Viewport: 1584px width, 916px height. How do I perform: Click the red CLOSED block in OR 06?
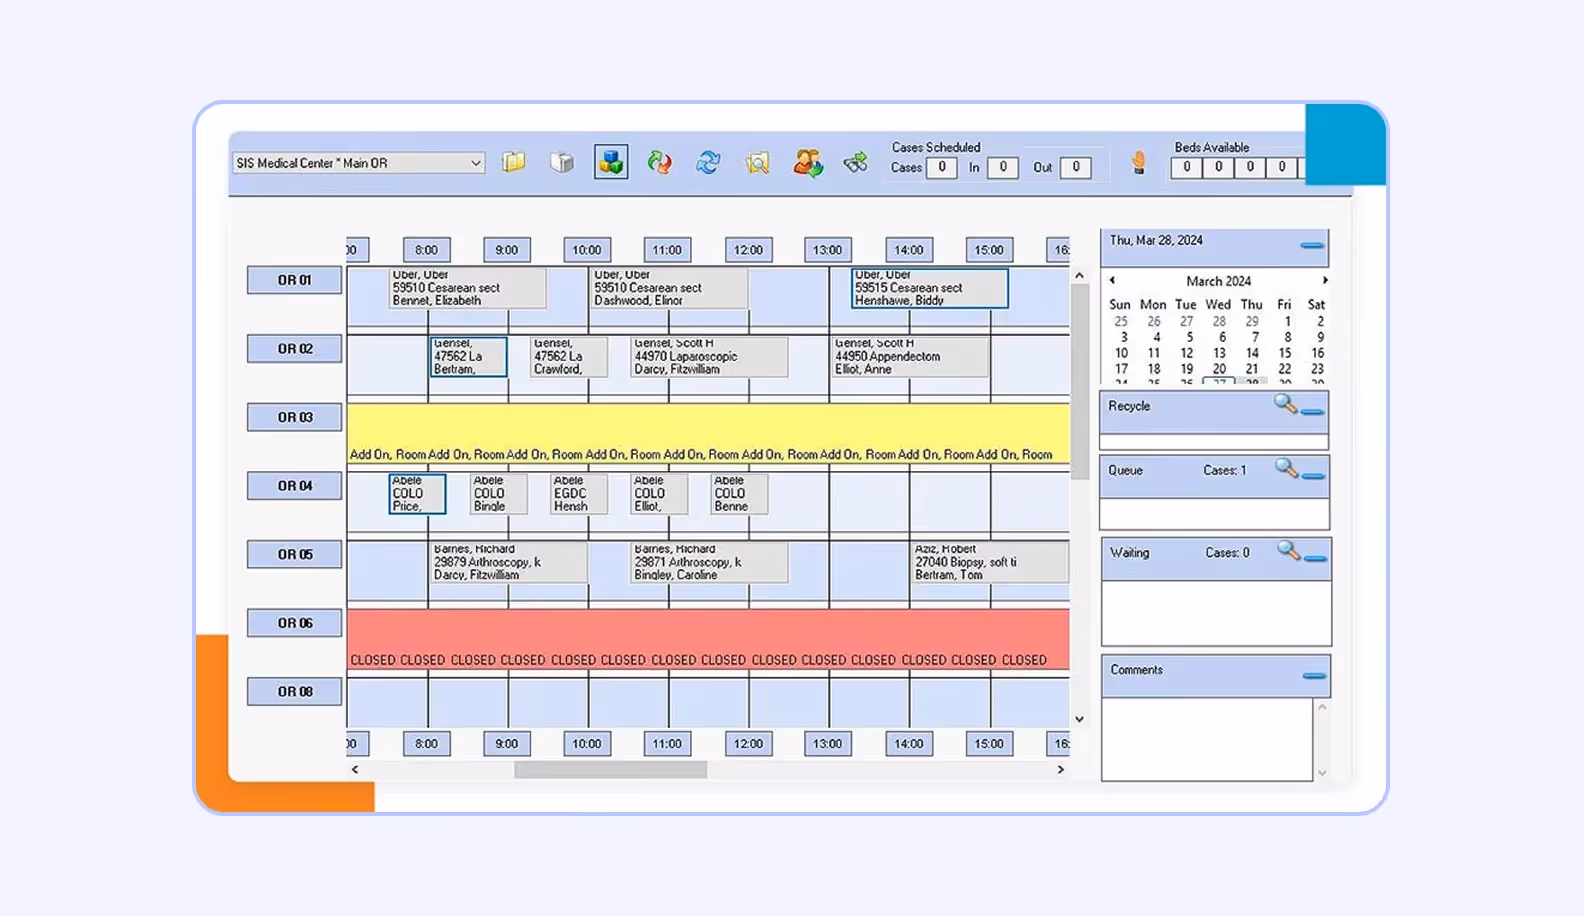click(708, 639)
